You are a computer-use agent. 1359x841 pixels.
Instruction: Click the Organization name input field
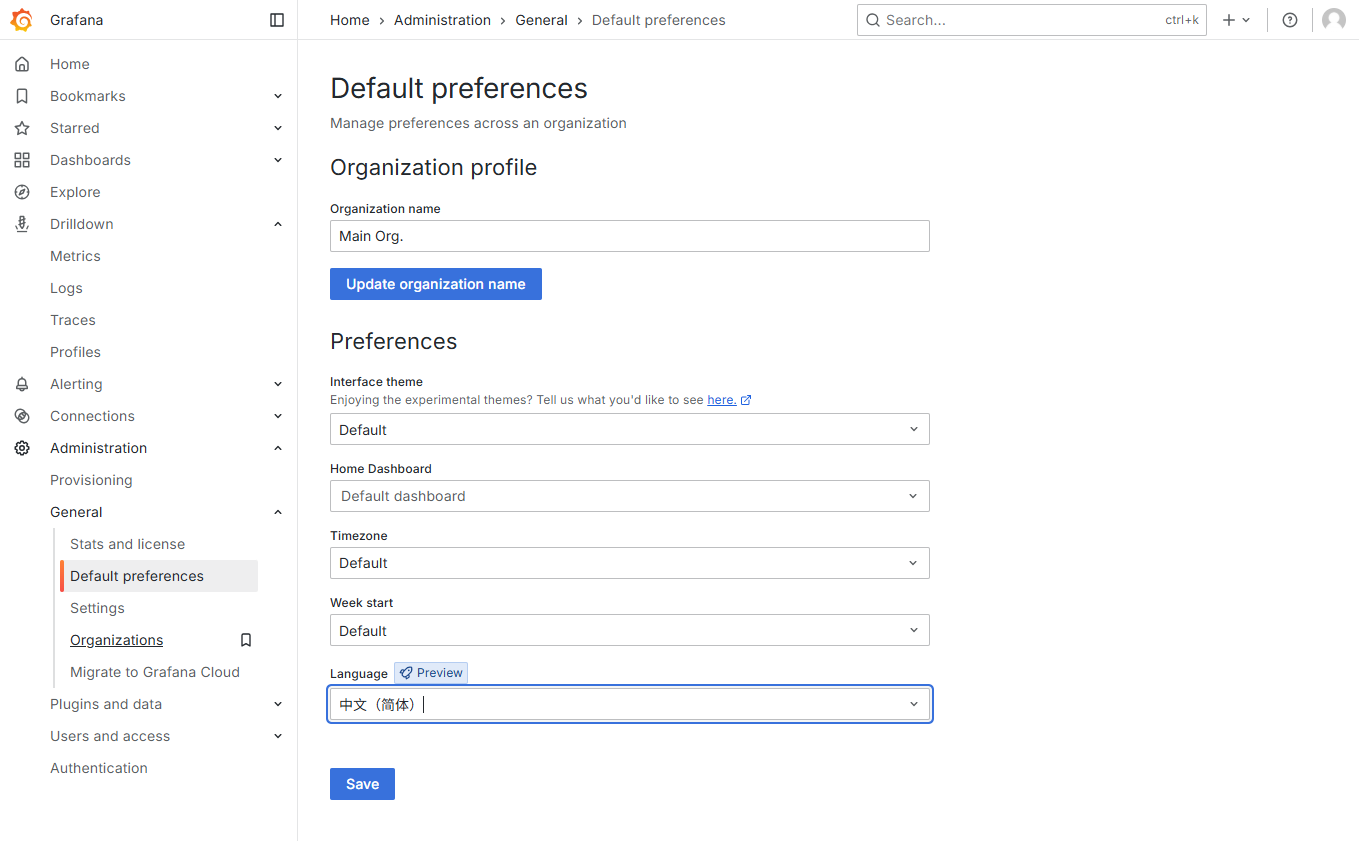pyautogui.click(x=630, y=236)
